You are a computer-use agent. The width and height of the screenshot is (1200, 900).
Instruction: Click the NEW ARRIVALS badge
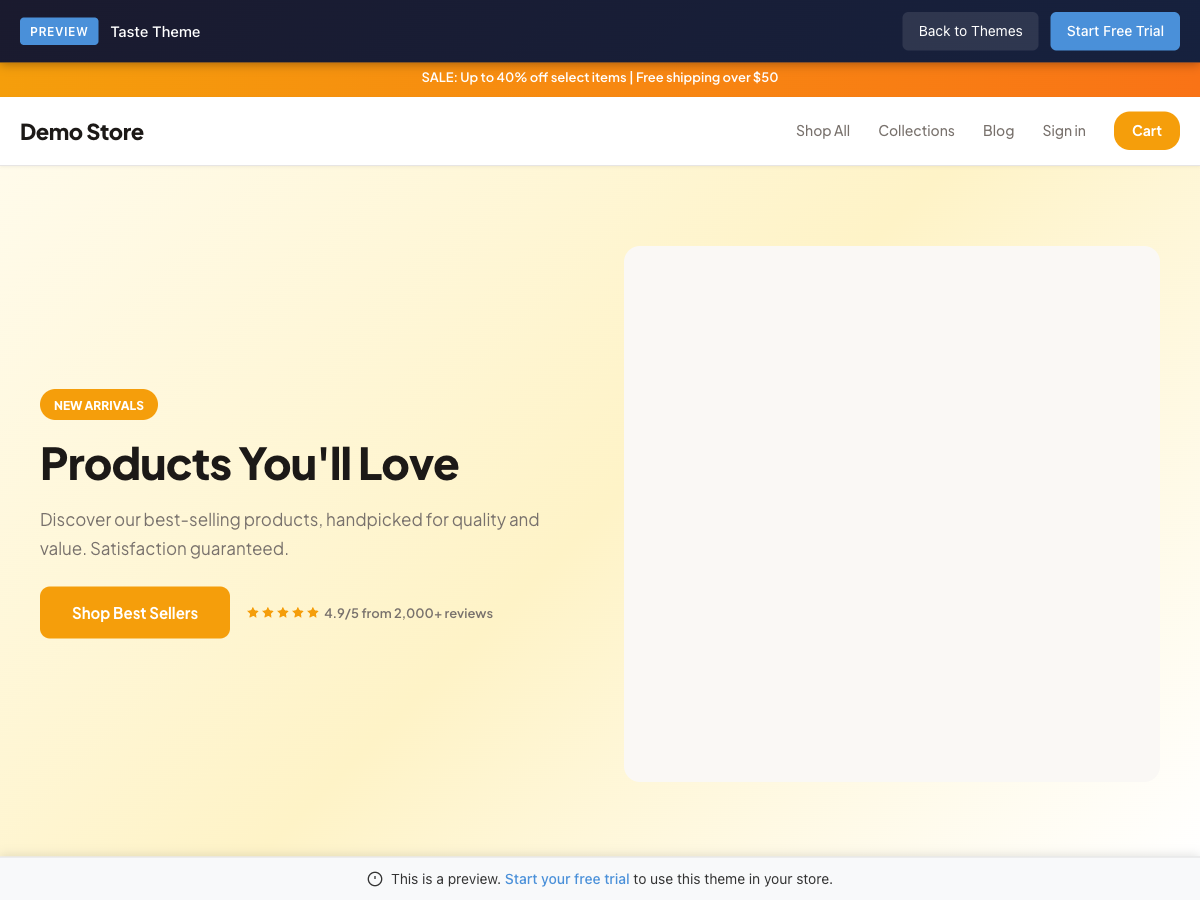coord(99,405)
